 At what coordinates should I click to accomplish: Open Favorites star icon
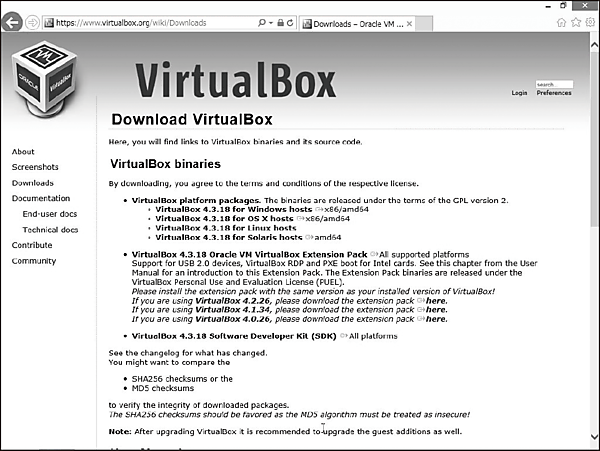[576, 23]
